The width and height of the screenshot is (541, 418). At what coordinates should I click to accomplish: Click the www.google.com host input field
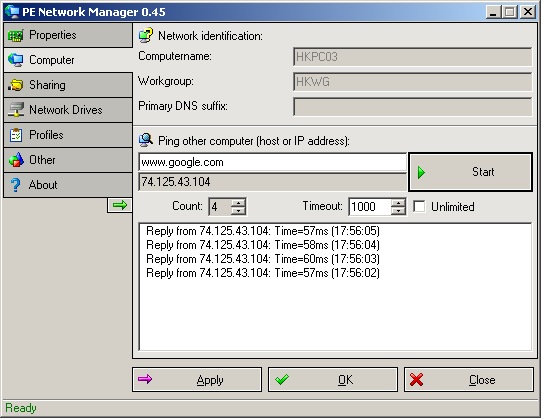point(273,162)
